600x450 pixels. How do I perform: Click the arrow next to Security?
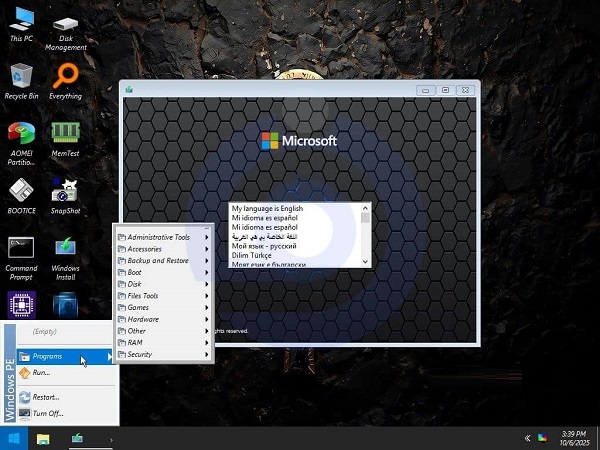[x=207, y=355]
